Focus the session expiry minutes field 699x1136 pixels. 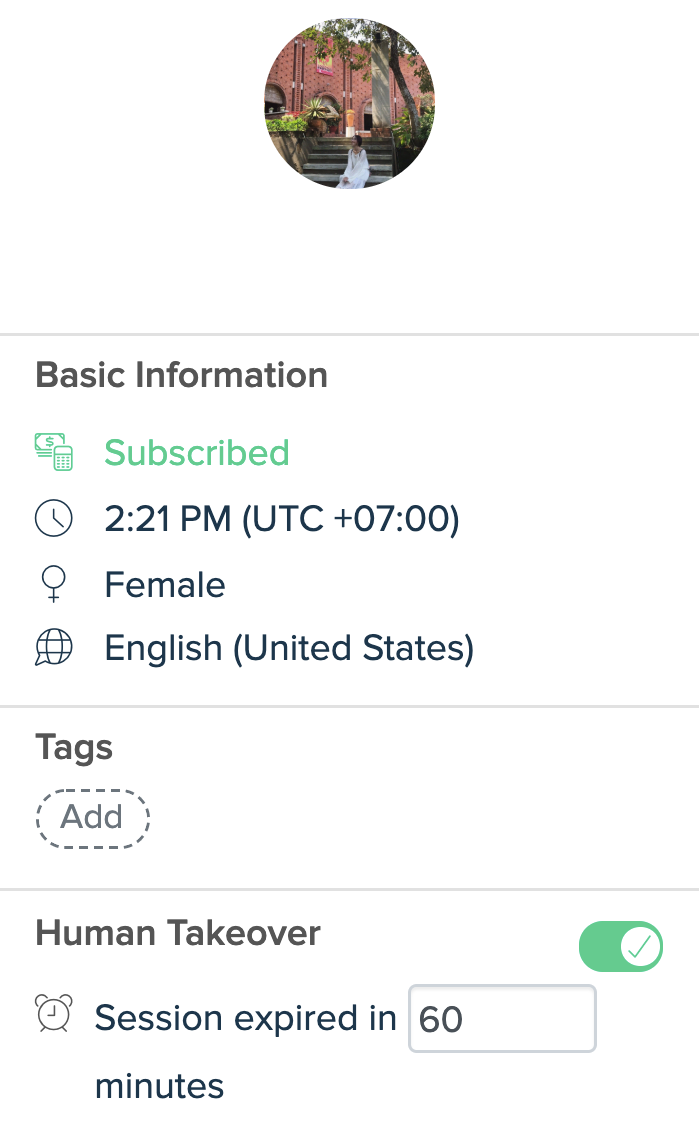coord(502,1018)
